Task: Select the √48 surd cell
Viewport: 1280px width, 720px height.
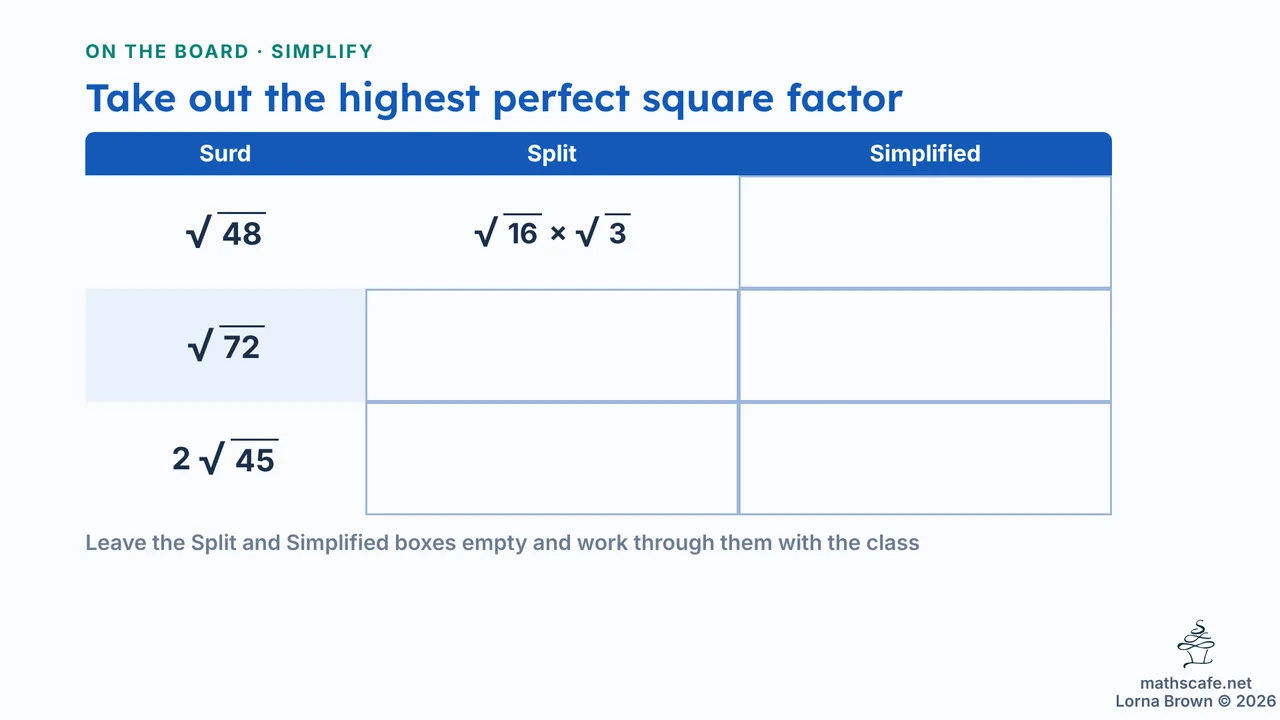Action: pyautogui.click(x=225, y=232)
